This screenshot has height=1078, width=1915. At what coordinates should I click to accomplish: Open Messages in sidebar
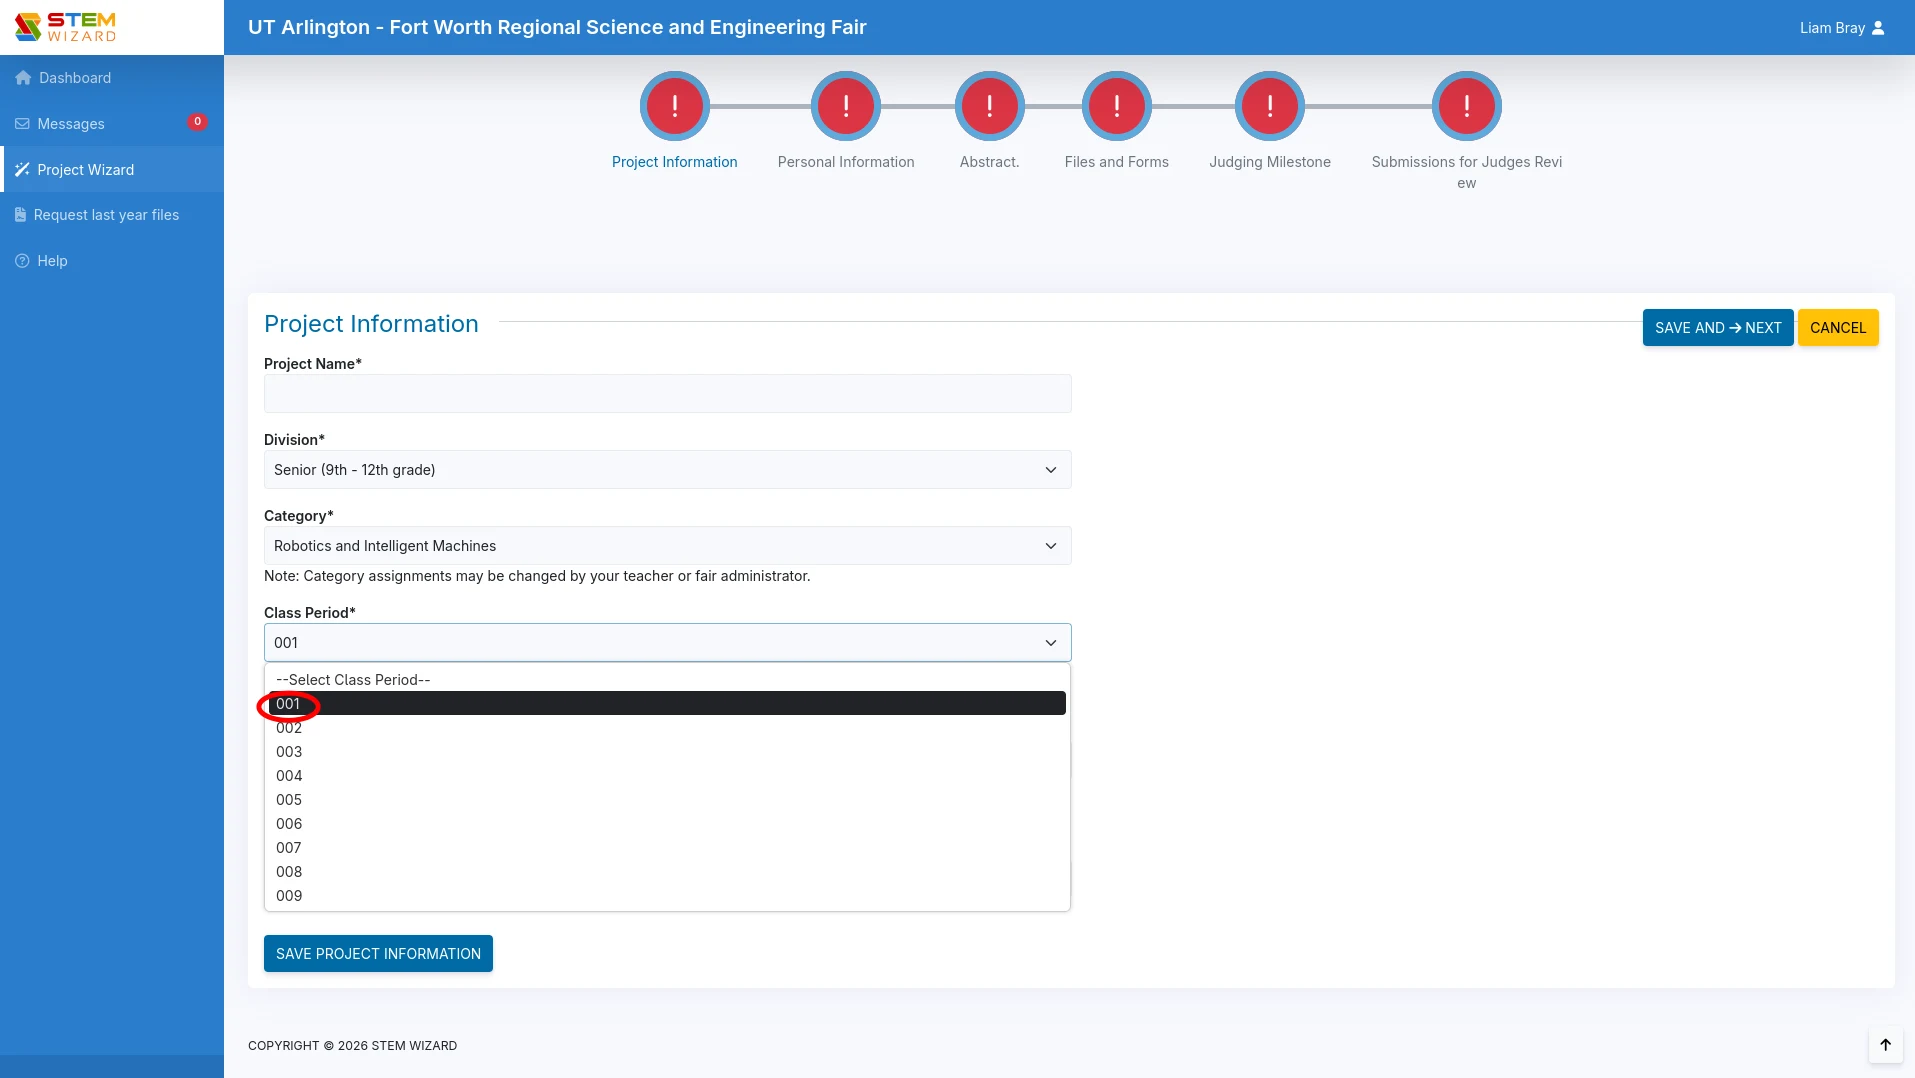coord(112,124)
